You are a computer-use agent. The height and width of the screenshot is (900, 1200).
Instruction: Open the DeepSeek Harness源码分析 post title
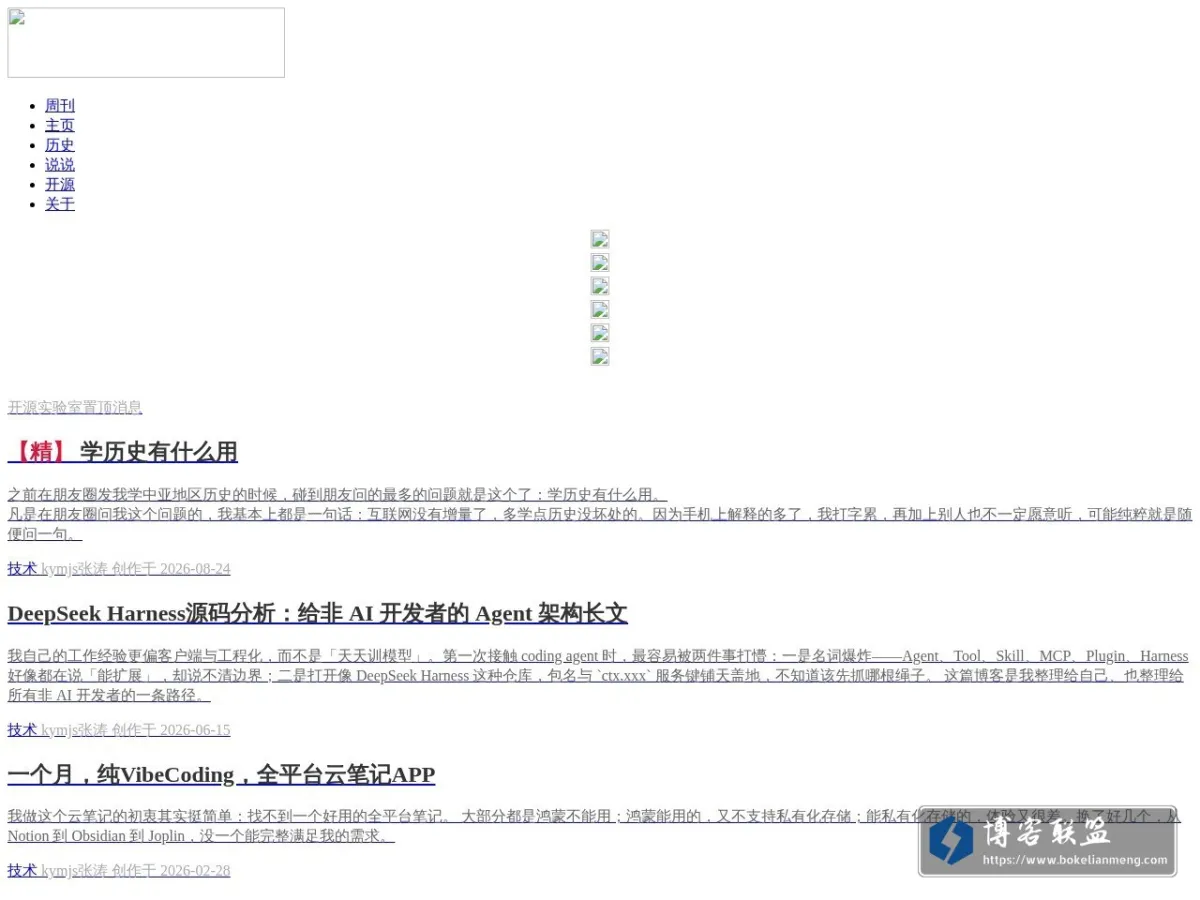click(318, 614)
